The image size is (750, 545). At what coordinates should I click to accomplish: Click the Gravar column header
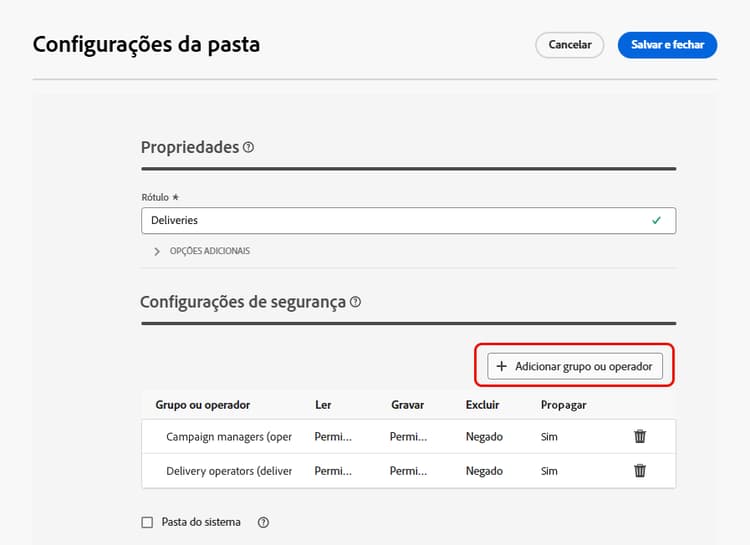408,405
